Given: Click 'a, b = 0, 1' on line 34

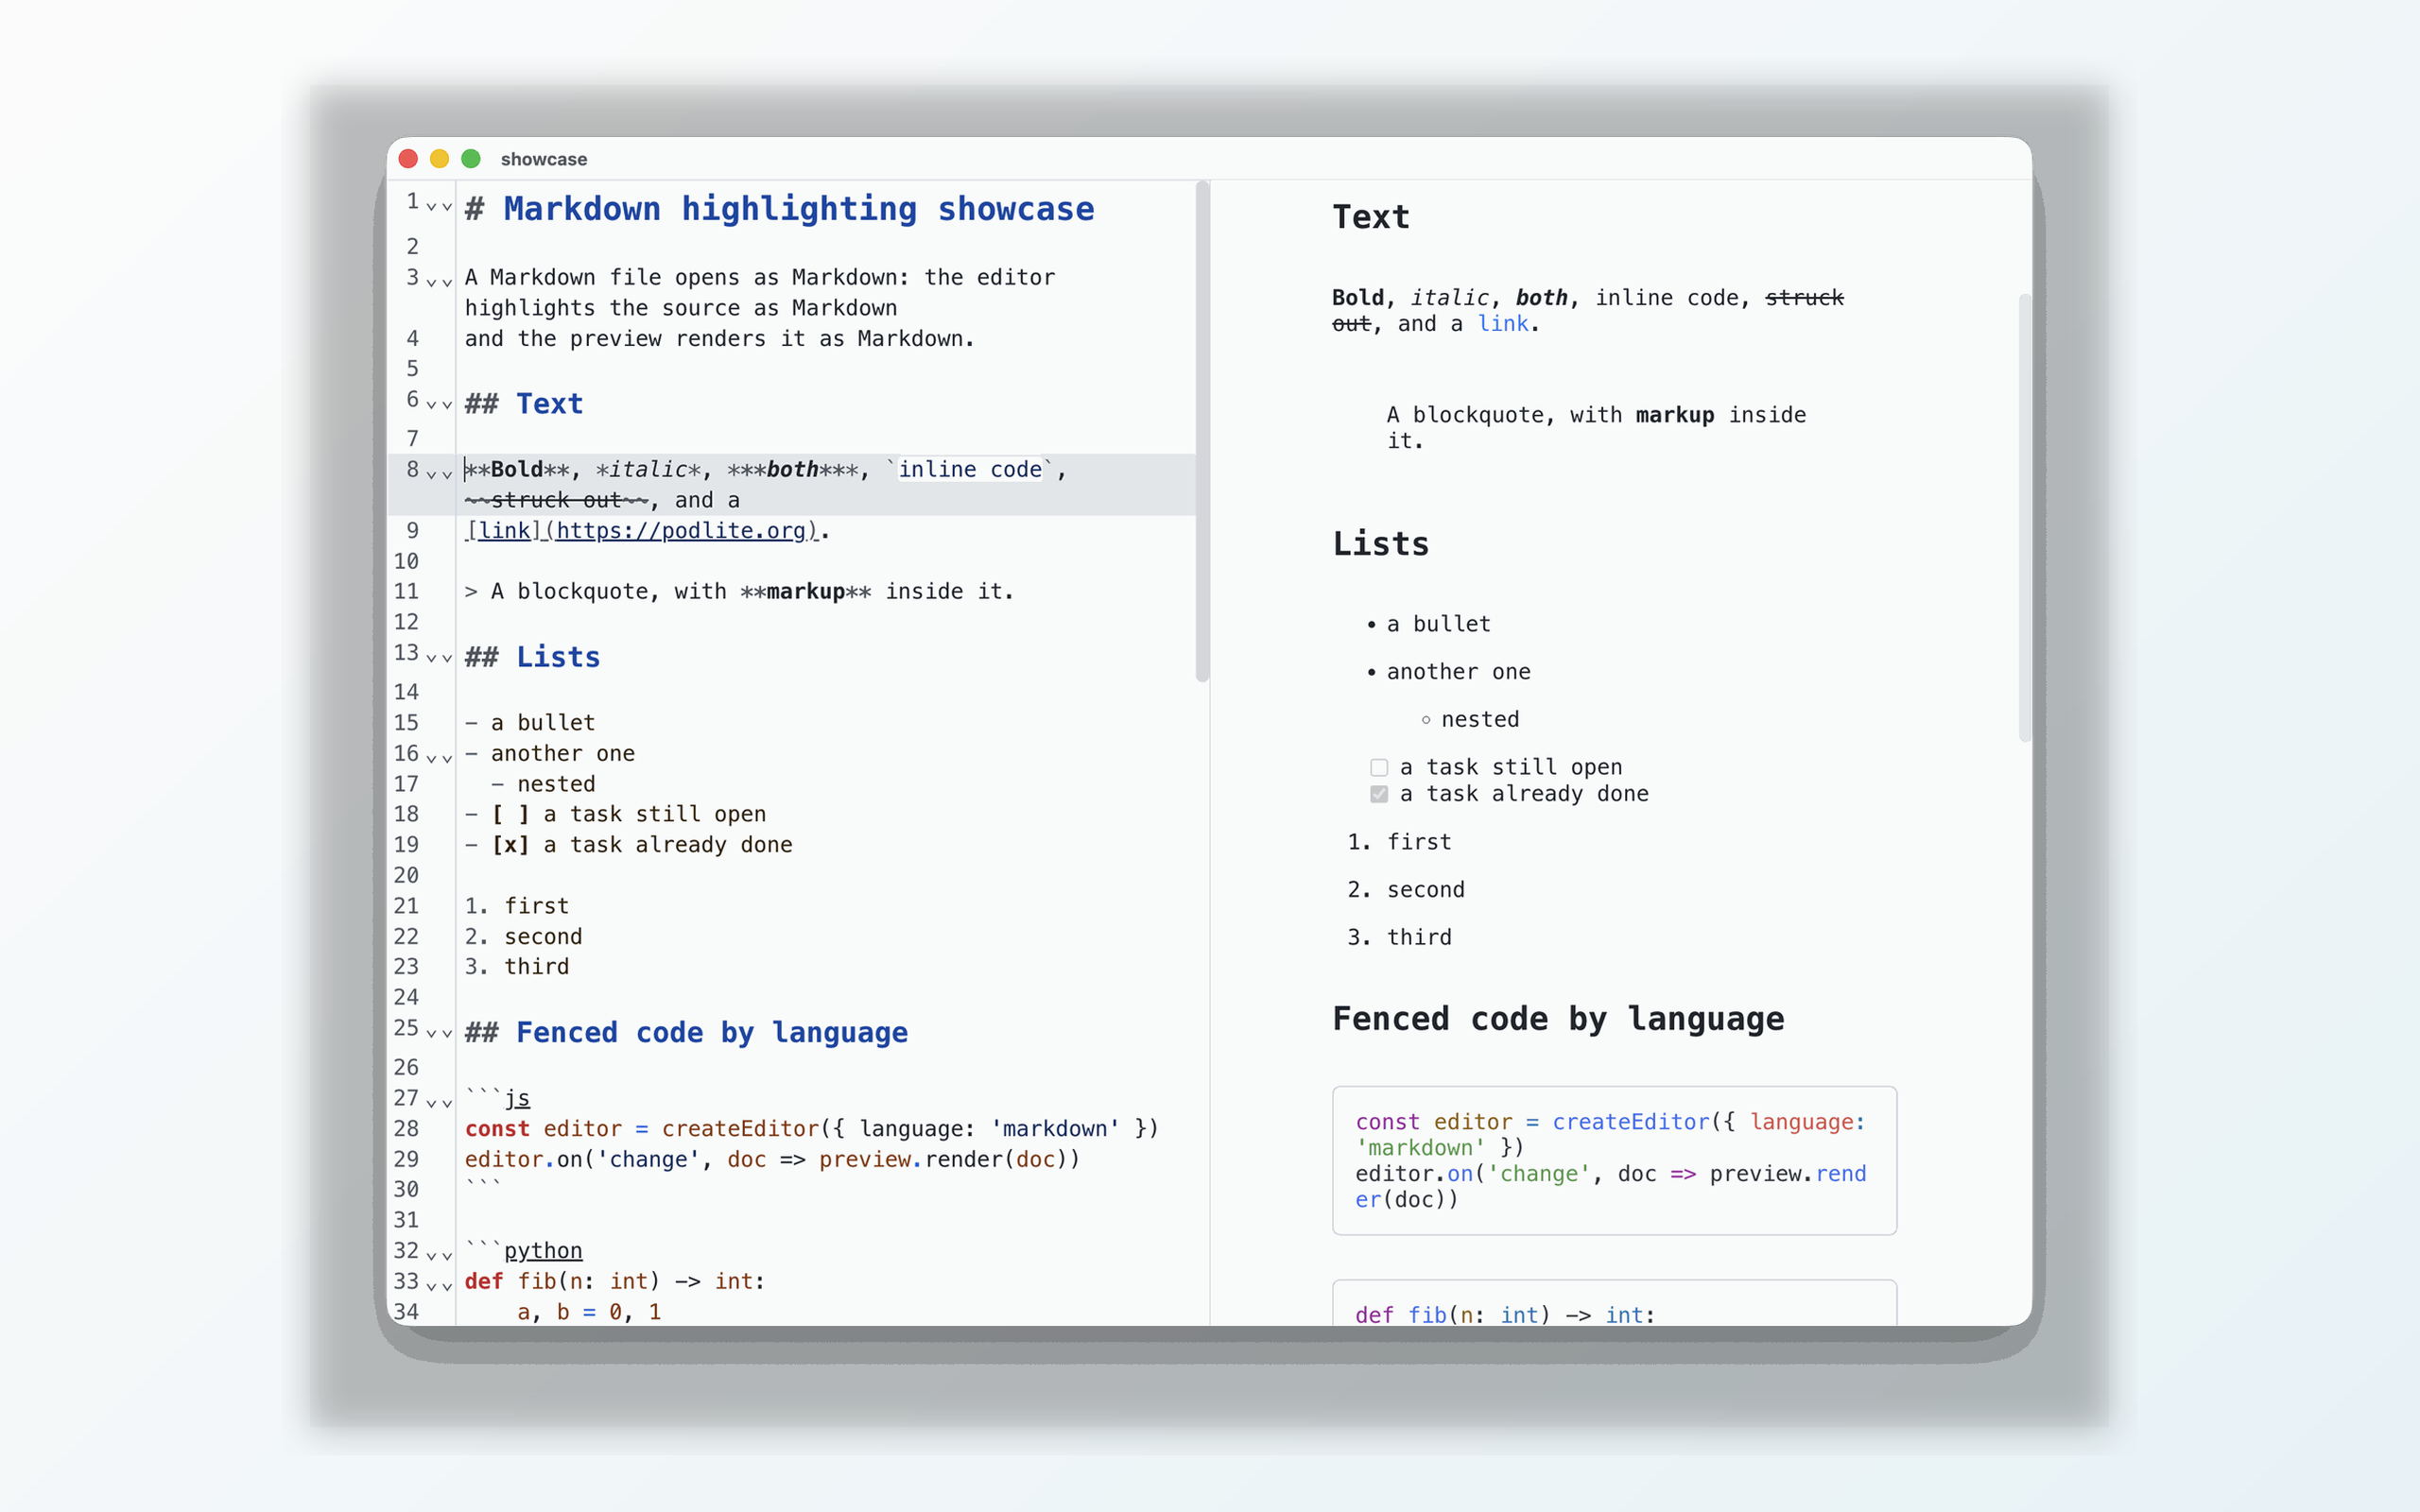Looking at the screenshot, I should (x=589, y=1312).
